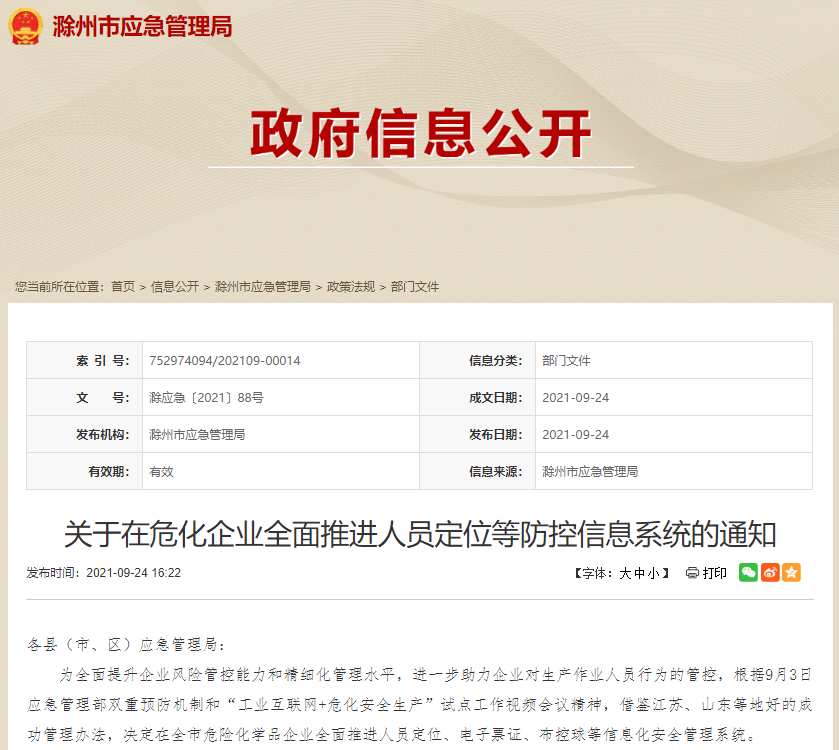Open 信息公开 breadcrumb link

tap(175, 287)
